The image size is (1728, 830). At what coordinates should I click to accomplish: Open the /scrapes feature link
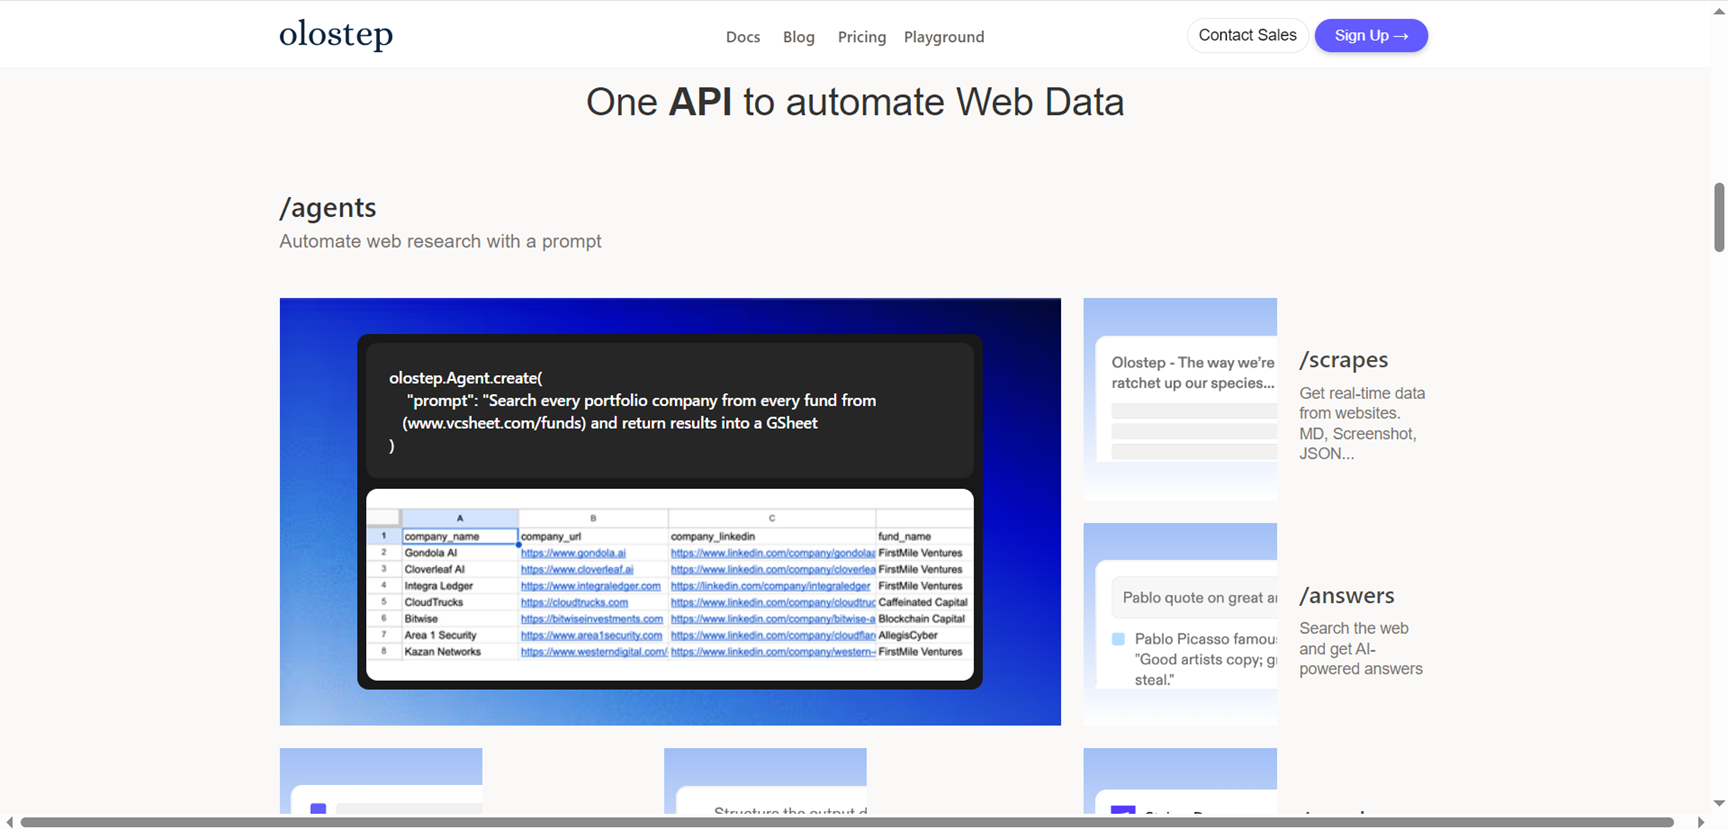point(1343,359)
